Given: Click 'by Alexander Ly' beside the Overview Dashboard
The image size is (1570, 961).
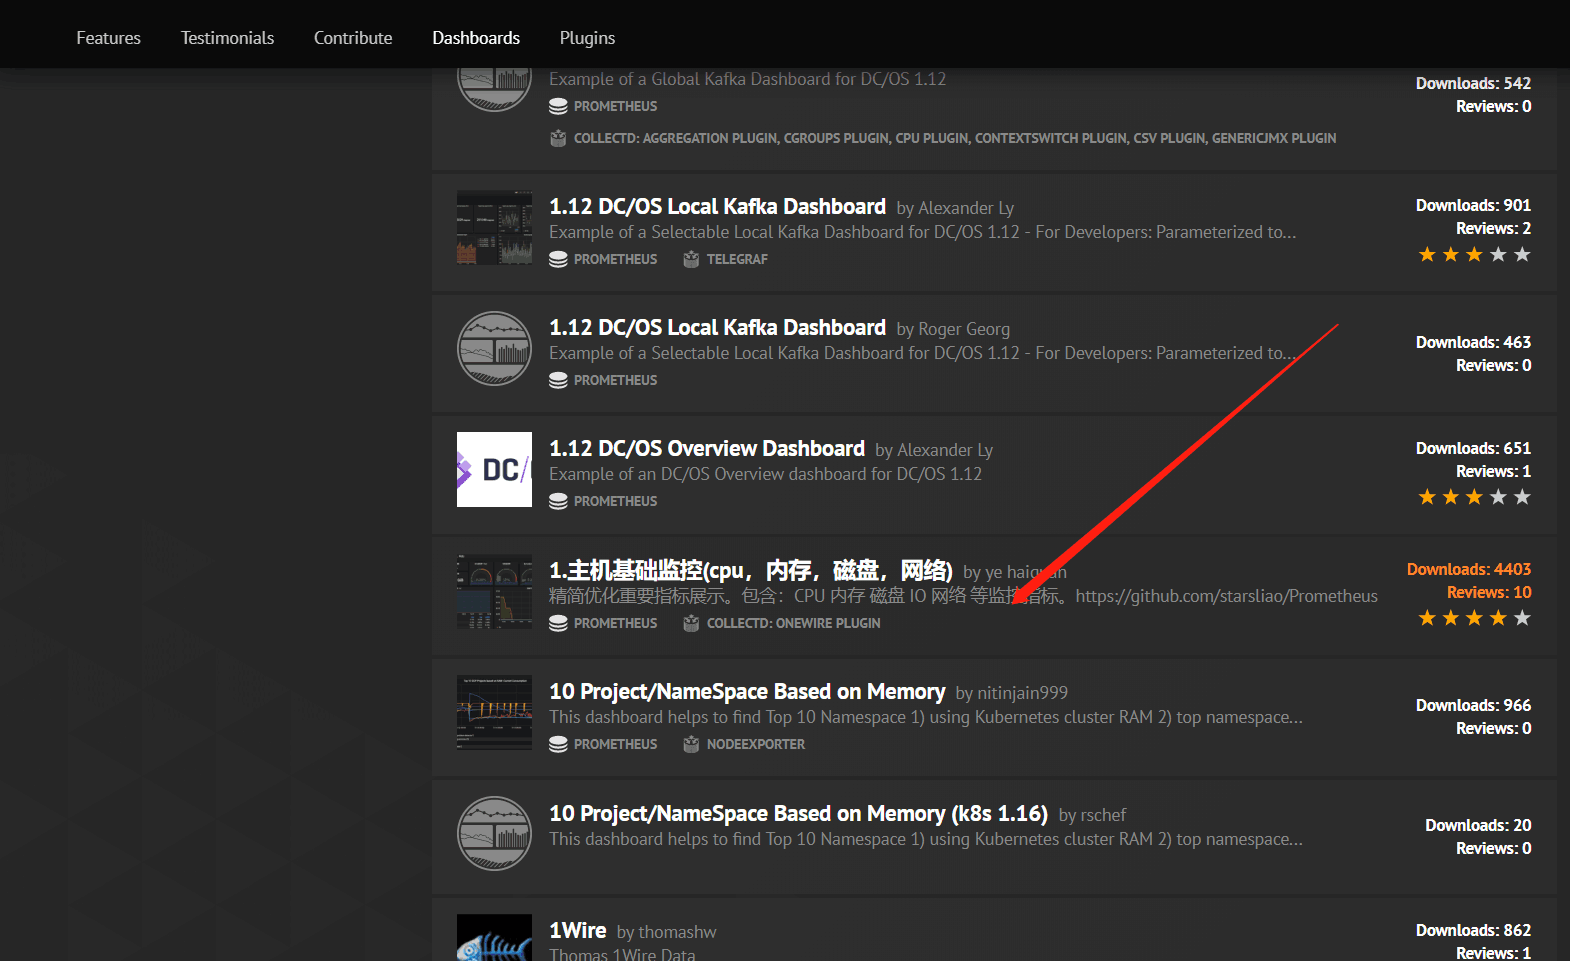Looking at the screenshot, I should tap(934, 450).
